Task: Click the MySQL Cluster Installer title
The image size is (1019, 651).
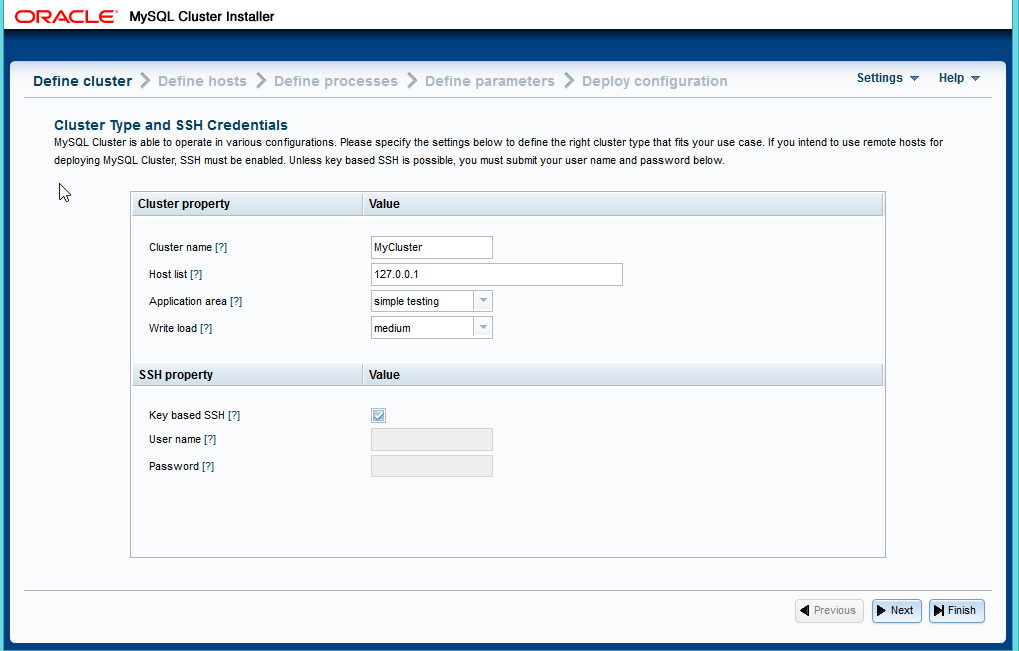Action: pos(201,17)
